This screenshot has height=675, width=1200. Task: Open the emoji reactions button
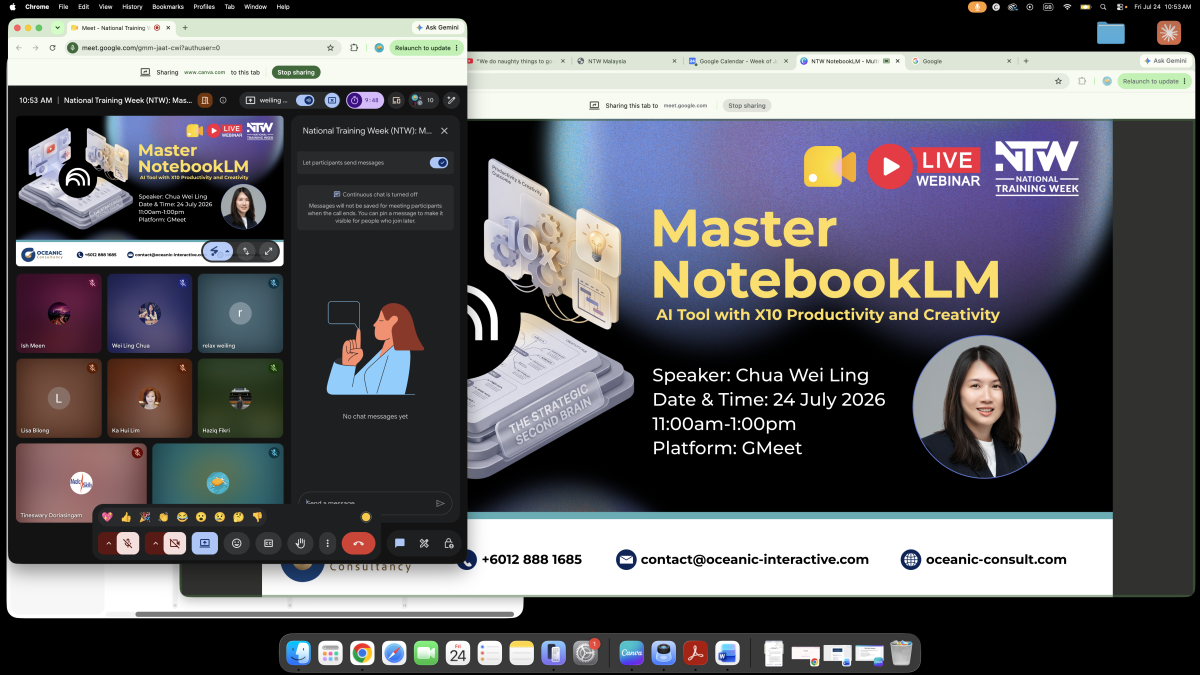pos(237,543)
